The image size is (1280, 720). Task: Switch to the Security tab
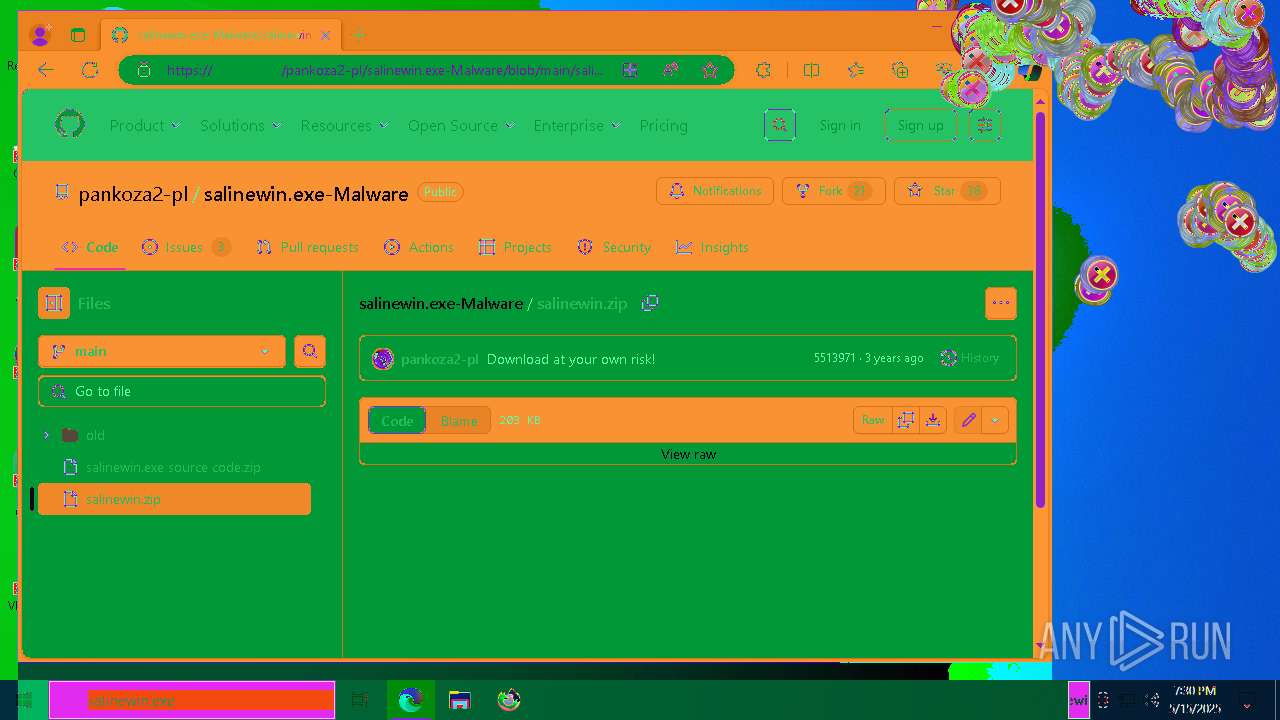[614, 247]
